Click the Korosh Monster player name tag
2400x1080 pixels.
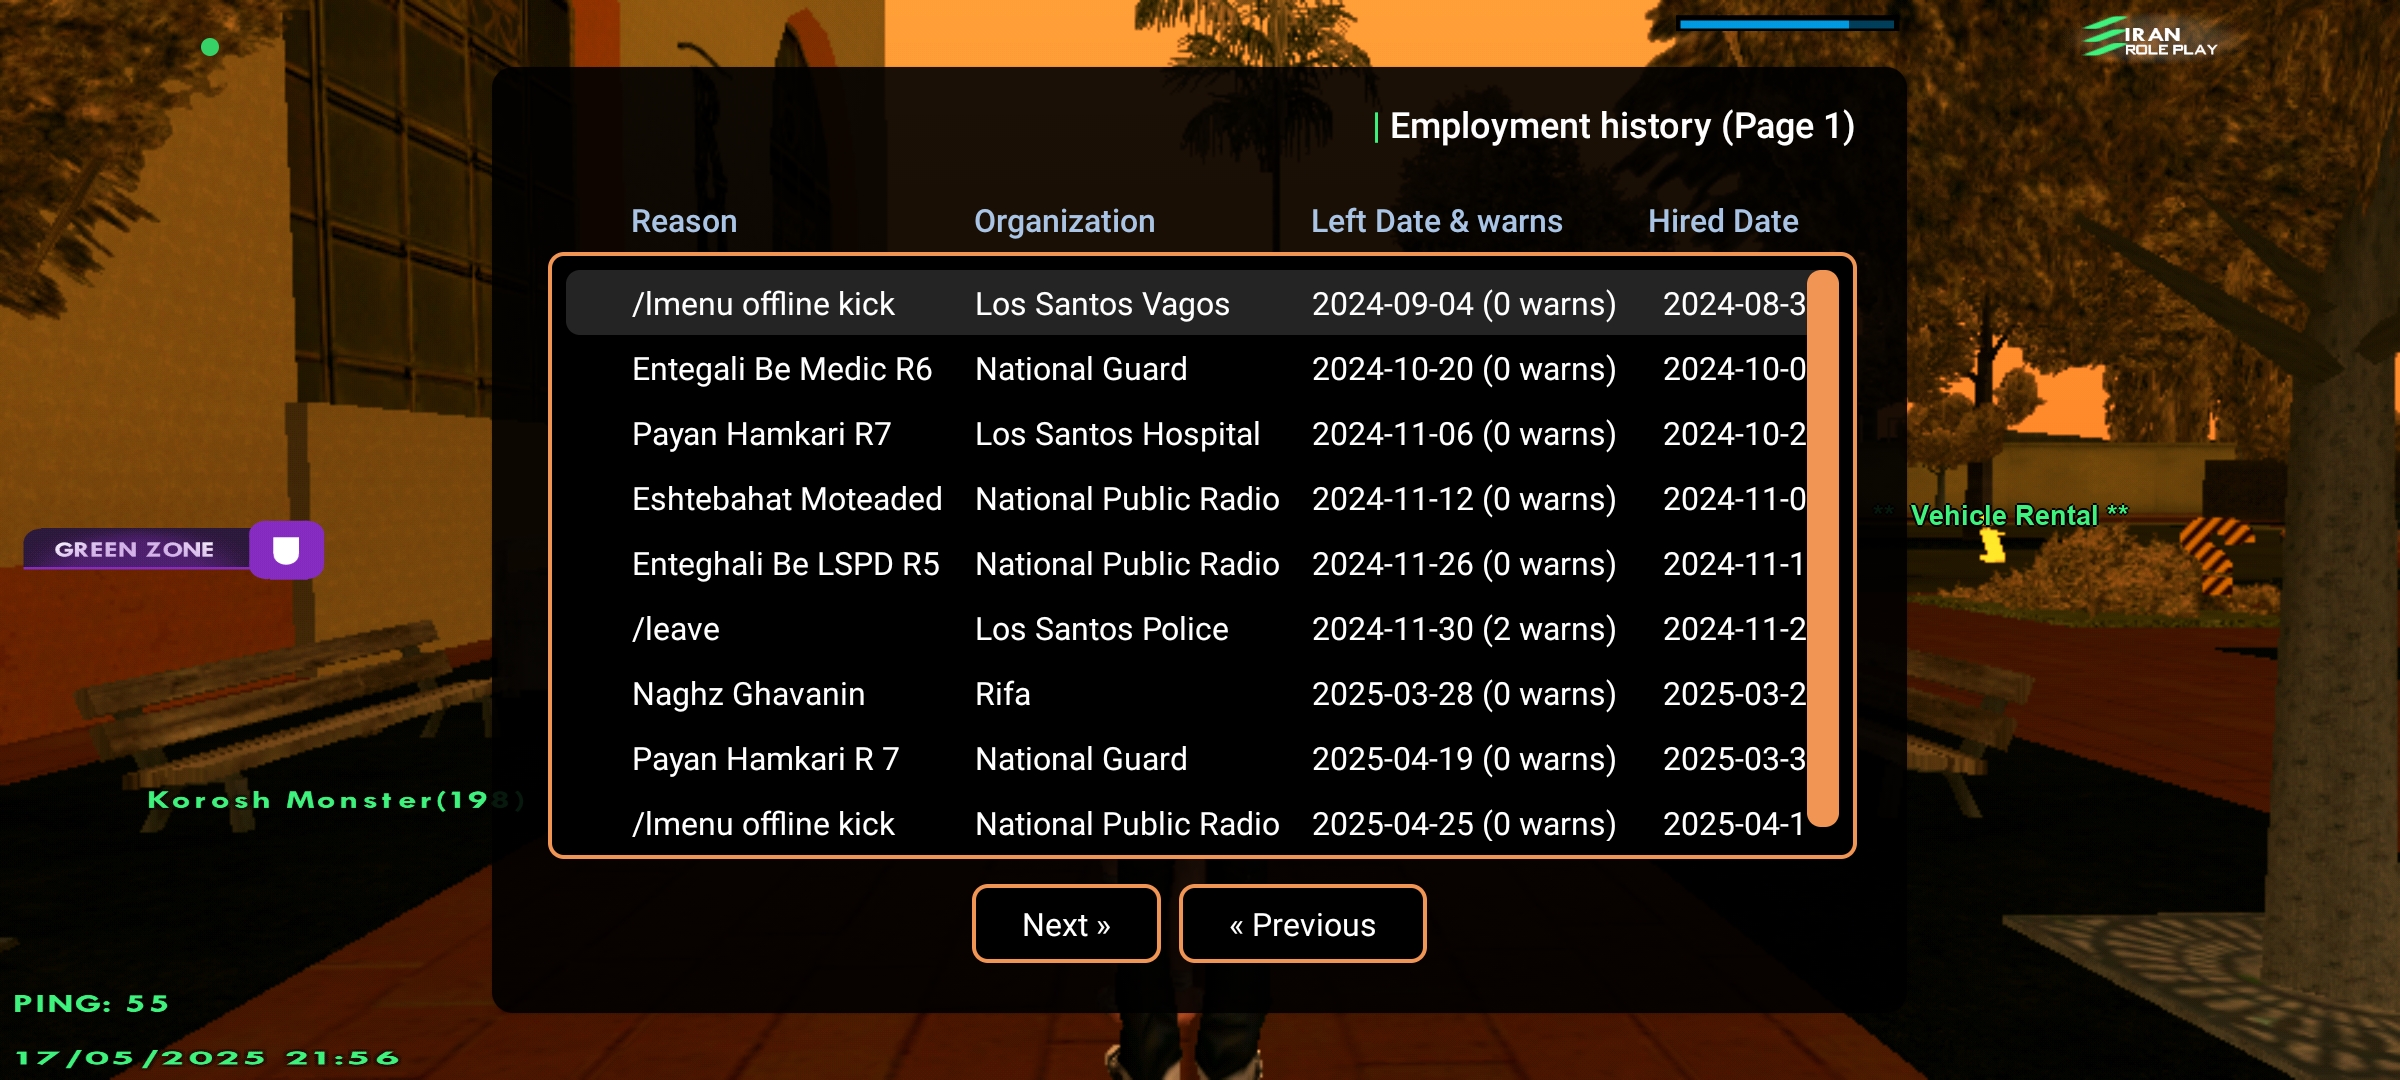[335, 800]
